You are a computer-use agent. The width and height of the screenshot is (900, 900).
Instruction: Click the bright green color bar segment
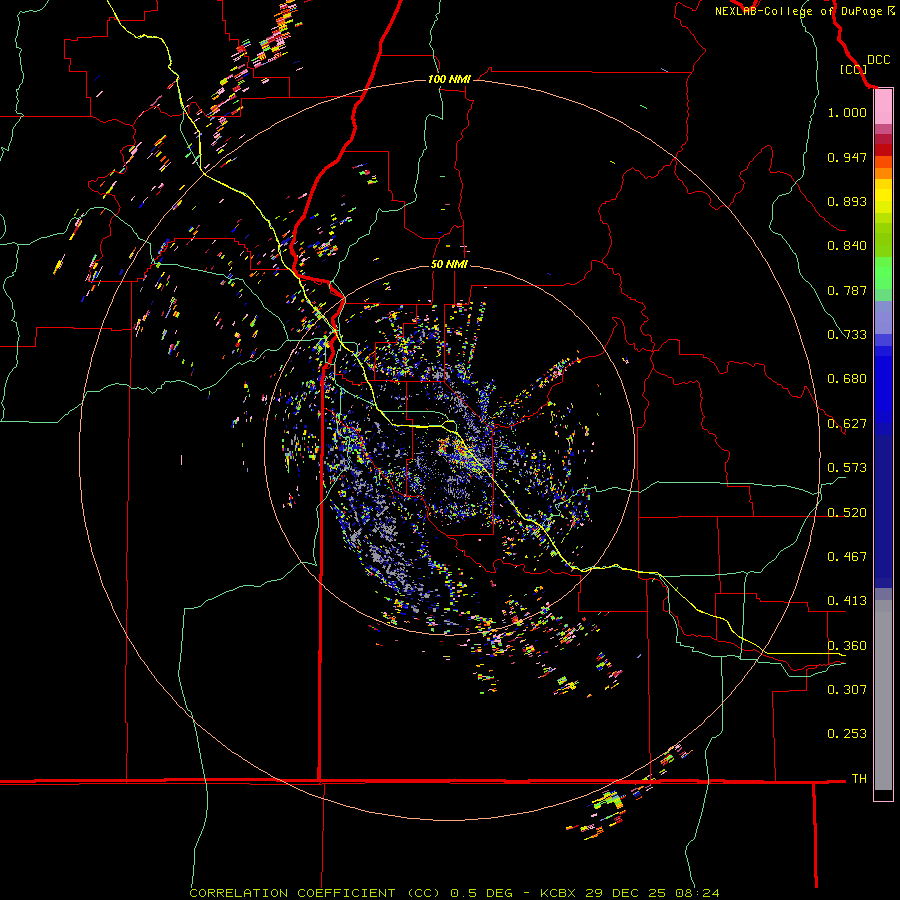pyautogui.click(x=883, y=273)
